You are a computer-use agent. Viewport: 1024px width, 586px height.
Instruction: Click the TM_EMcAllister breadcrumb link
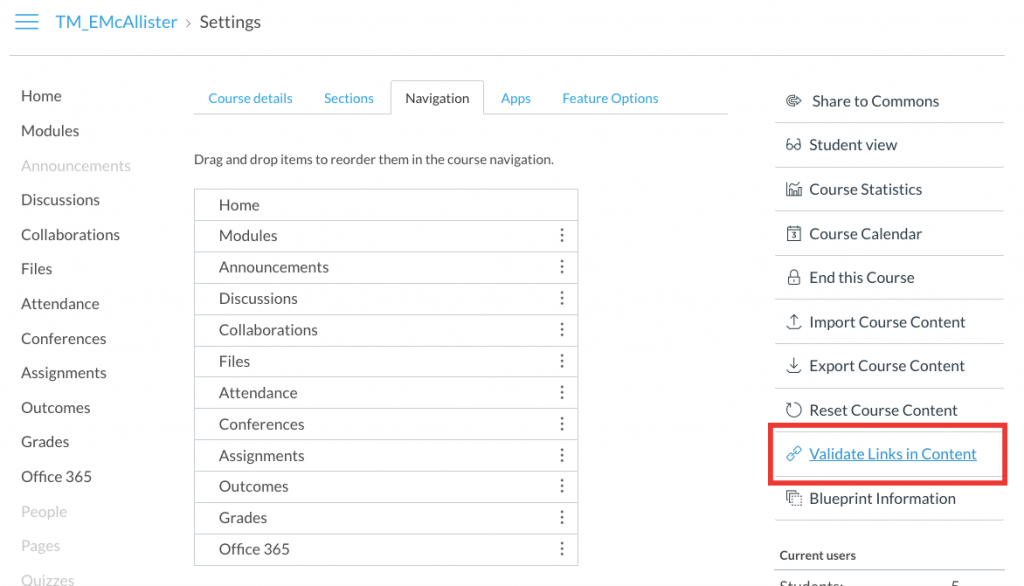[x=116, y=22]
